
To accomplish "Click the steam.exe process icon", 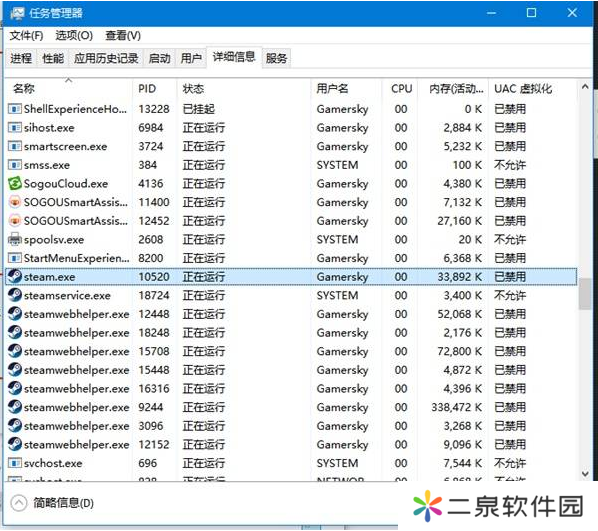I will [15, 277].
